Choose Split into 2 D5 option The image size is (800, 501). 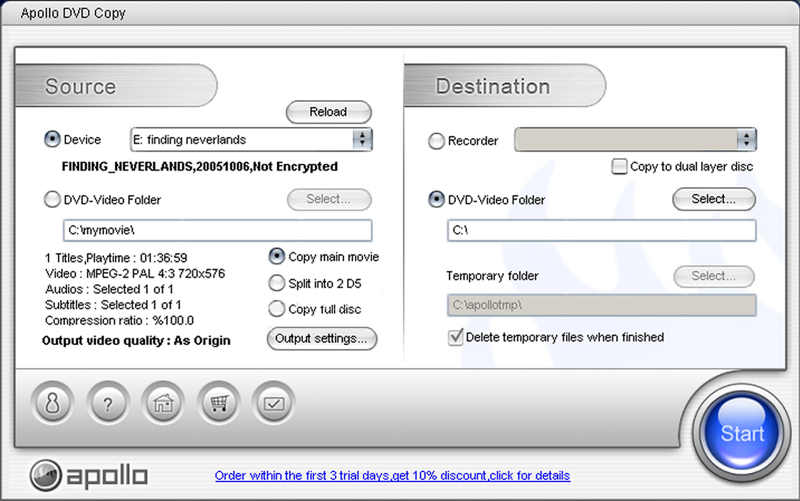point(277,283)
